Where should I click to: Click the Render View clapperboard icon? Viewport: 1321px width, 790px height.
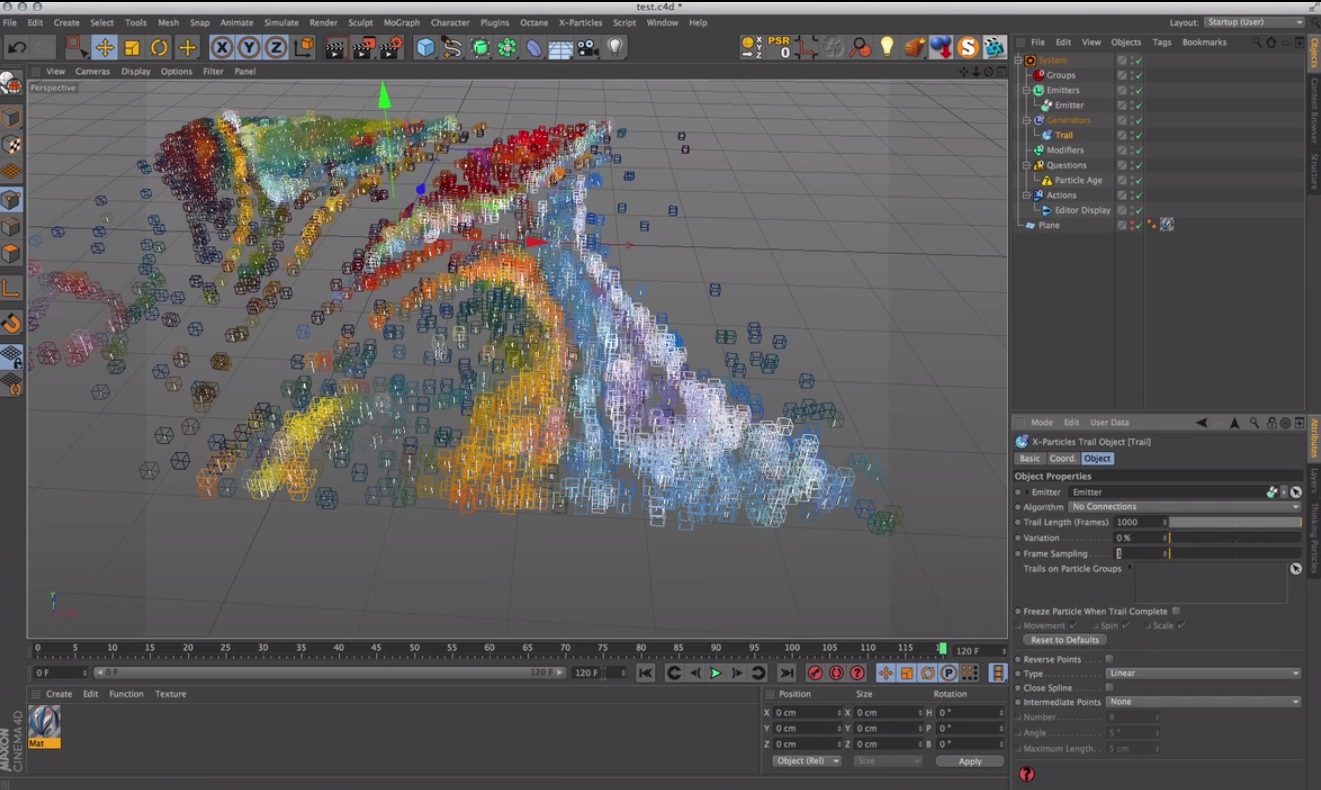336,47
